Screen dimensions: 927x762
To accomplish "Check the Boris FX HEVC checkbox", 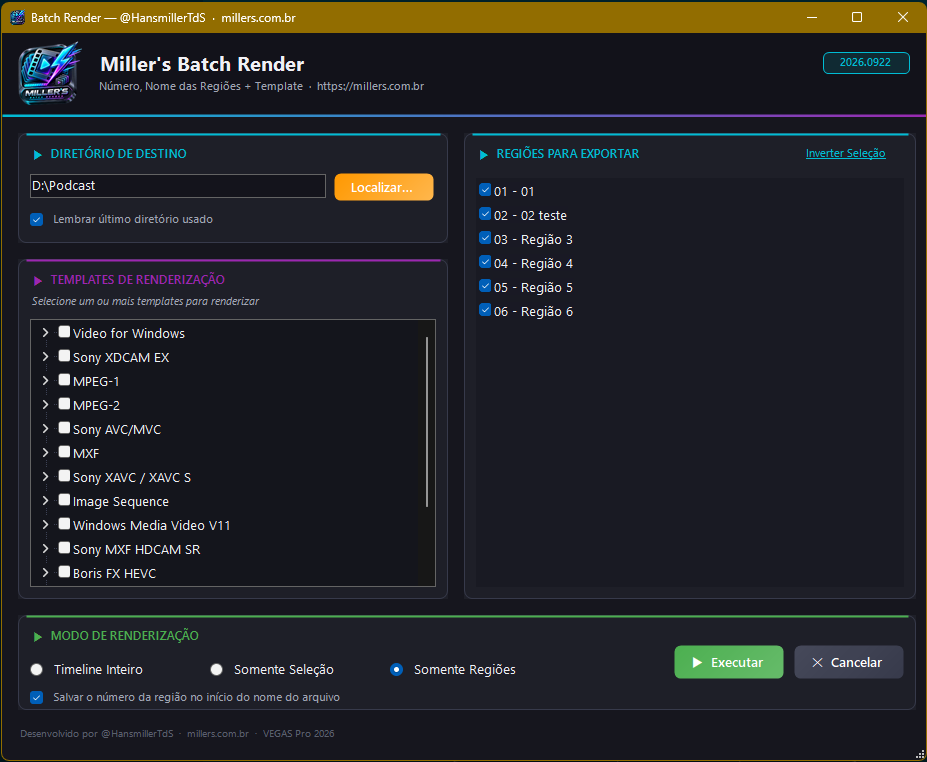I will coord(64,572).
